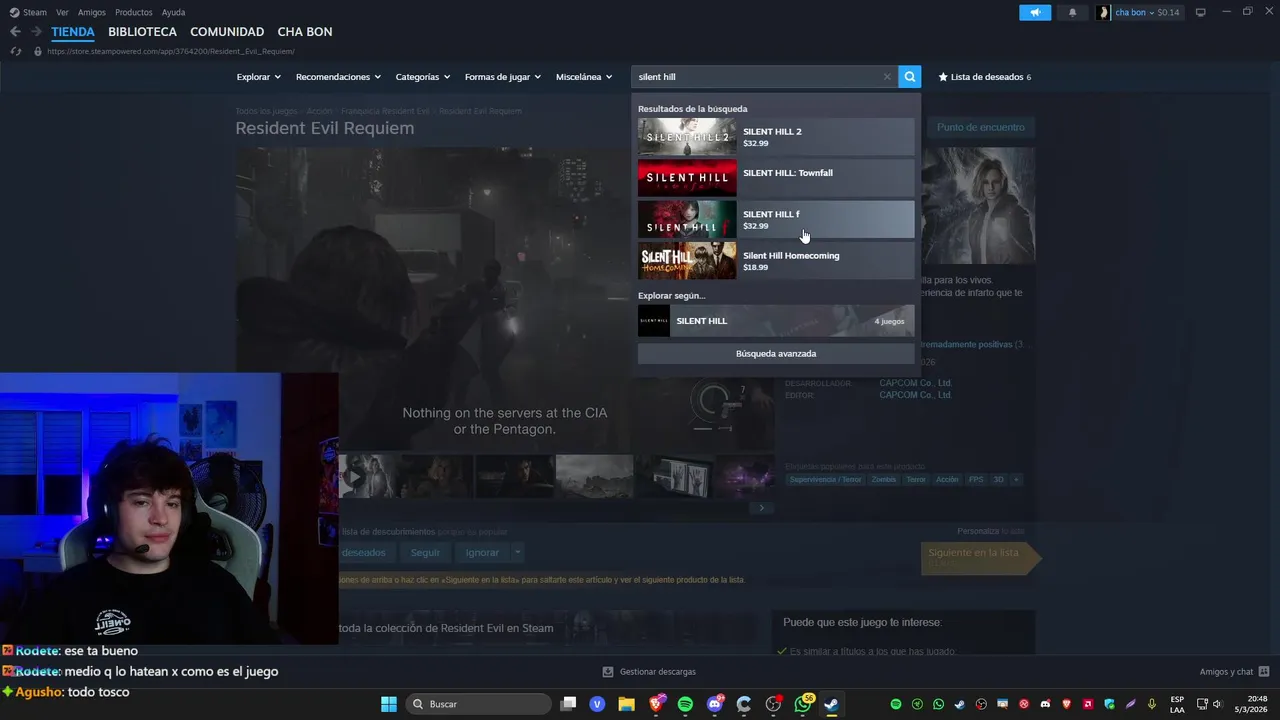Open the CHA BON profile tab
This screenshot has height=720, width=1280.
pos(305,32)
